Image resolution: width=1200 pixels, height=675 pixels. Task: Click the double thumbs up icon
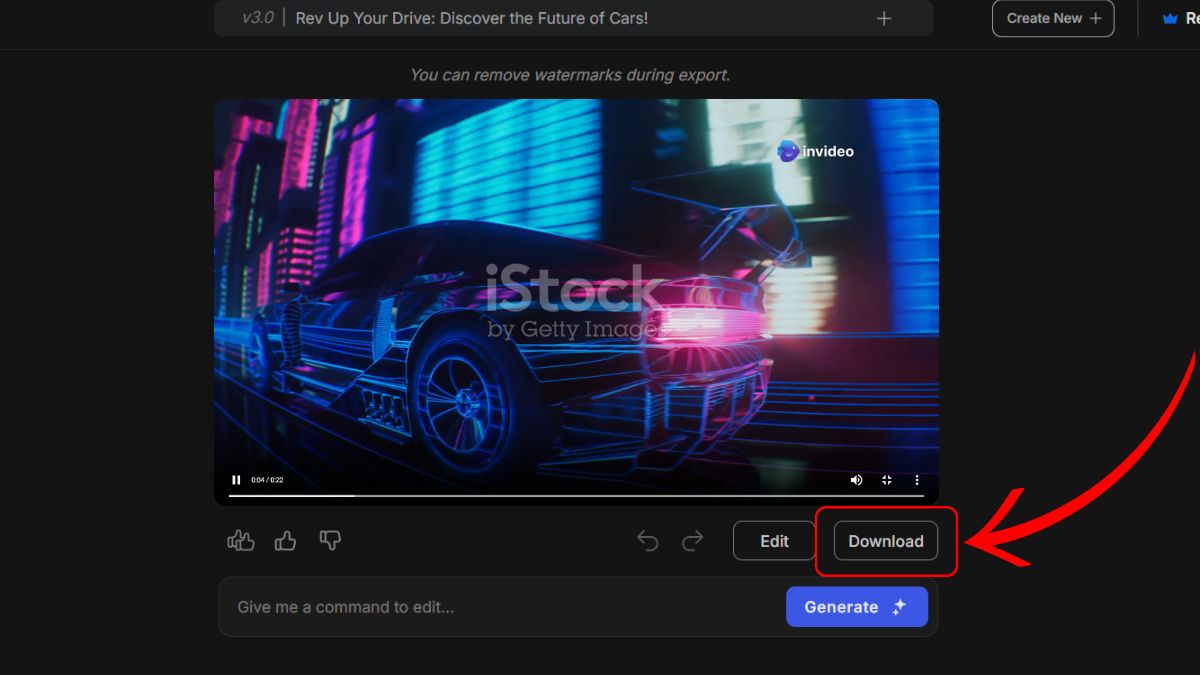point(241,541)
